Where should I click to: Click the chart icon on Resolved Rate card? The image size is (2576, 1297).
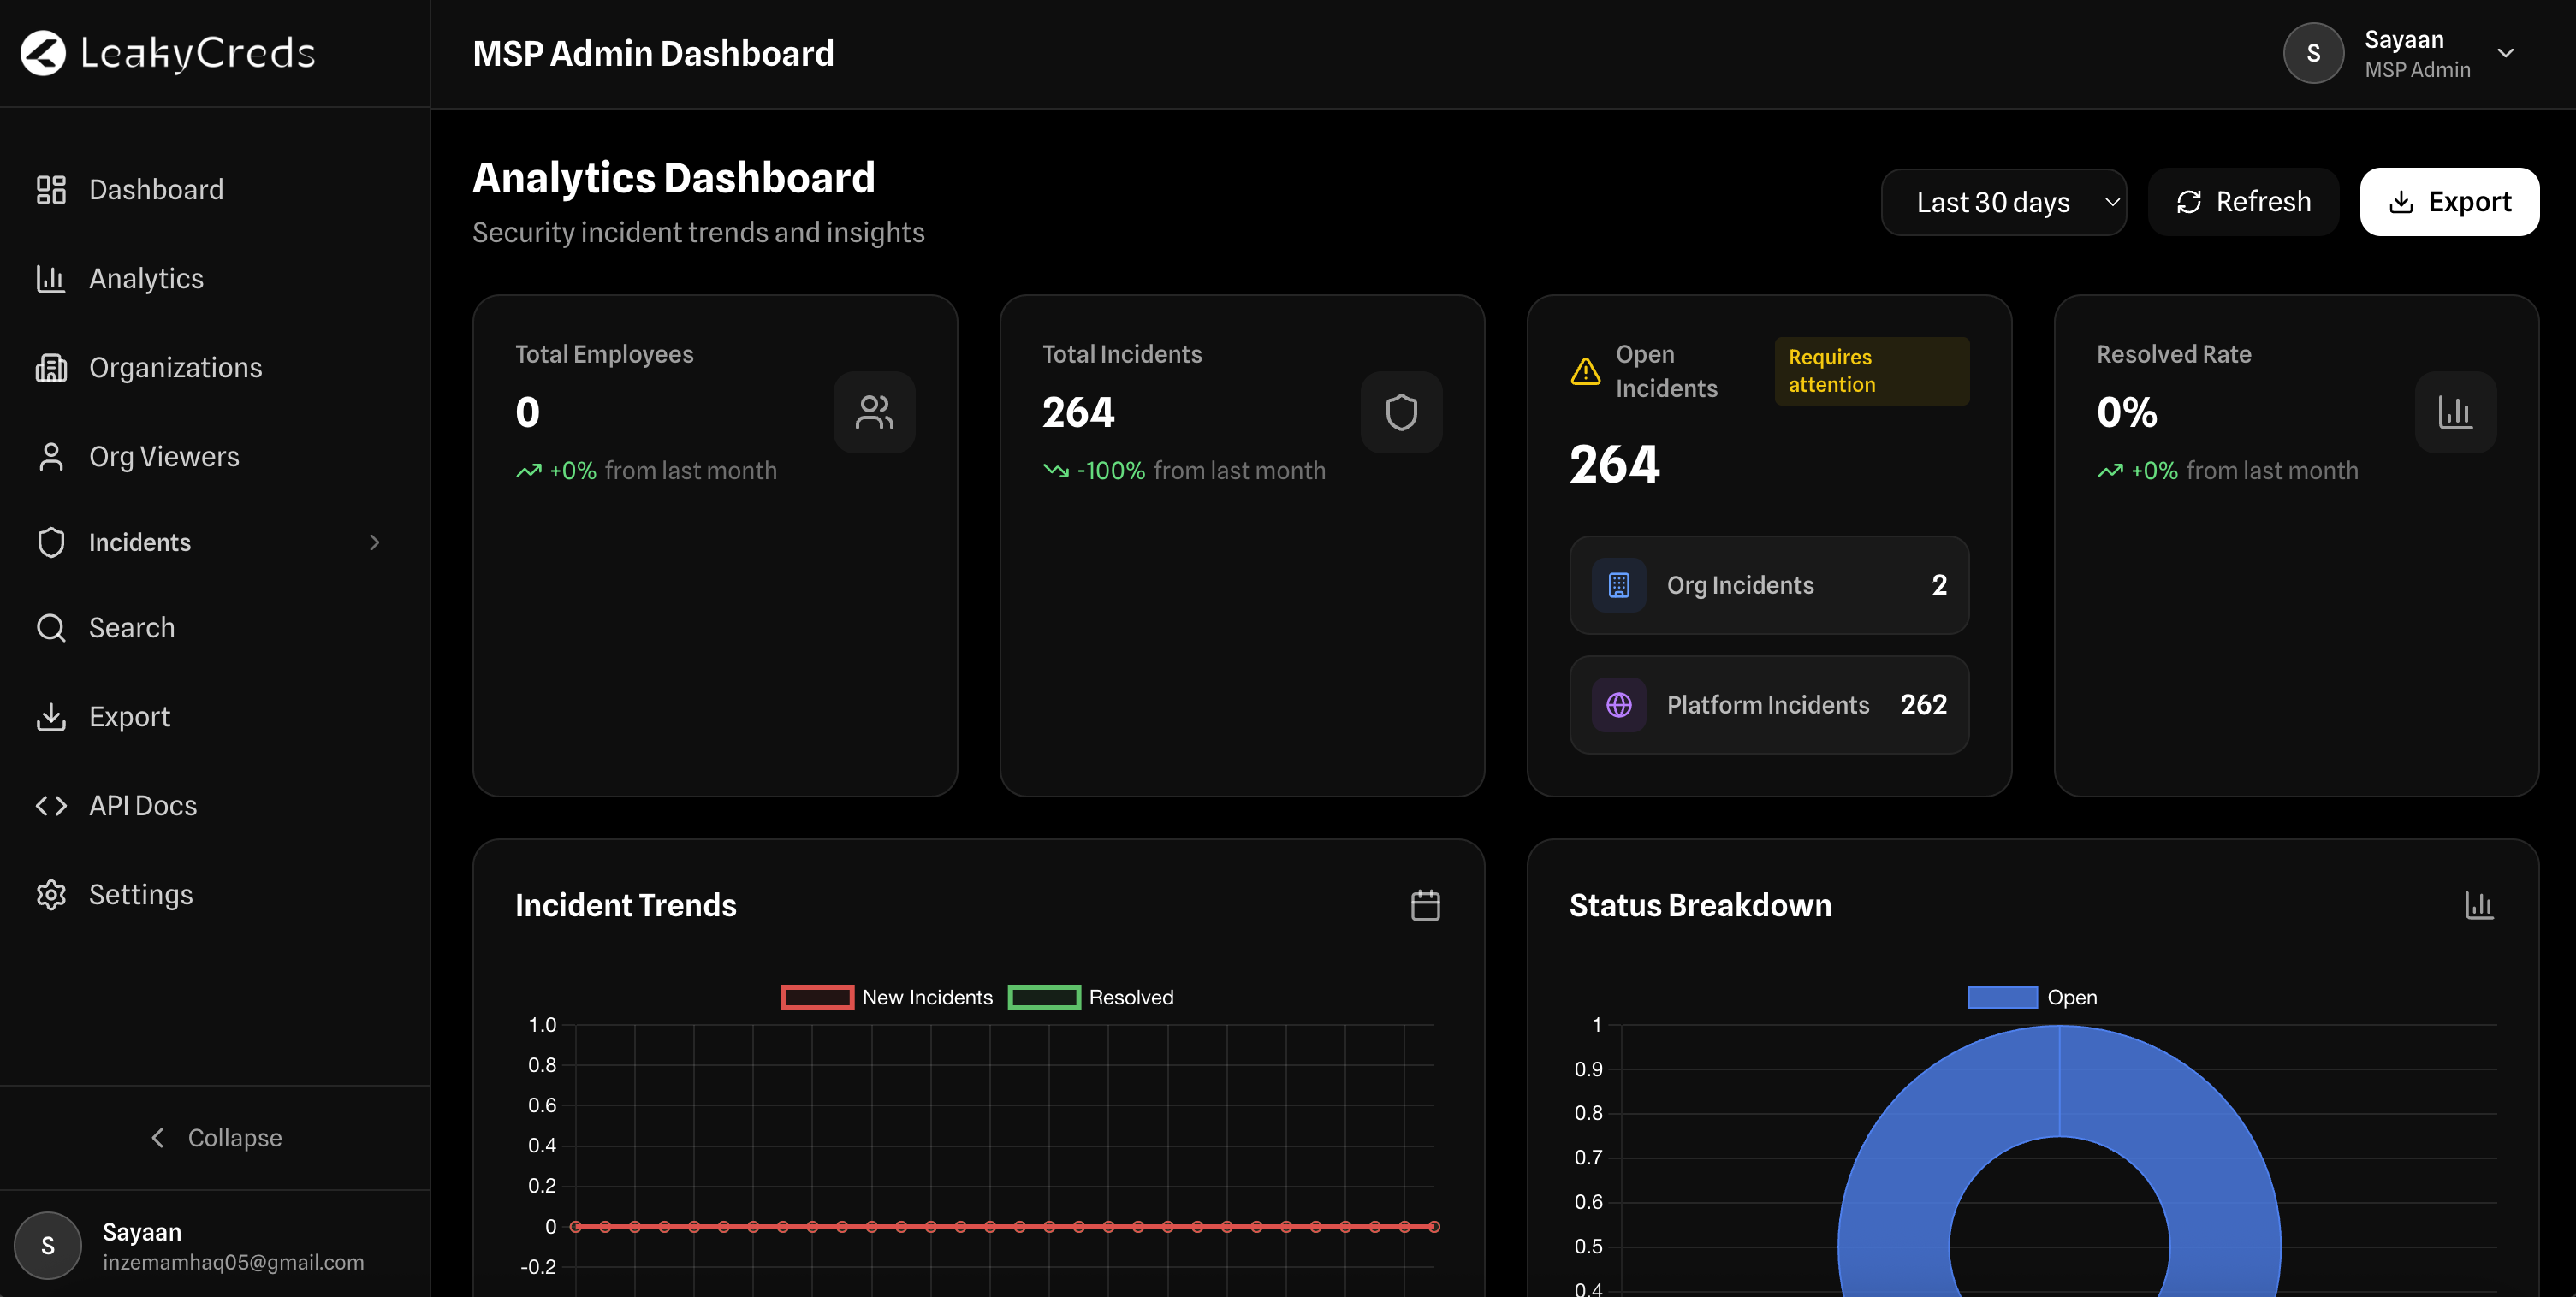click(x=2455, y=412)
